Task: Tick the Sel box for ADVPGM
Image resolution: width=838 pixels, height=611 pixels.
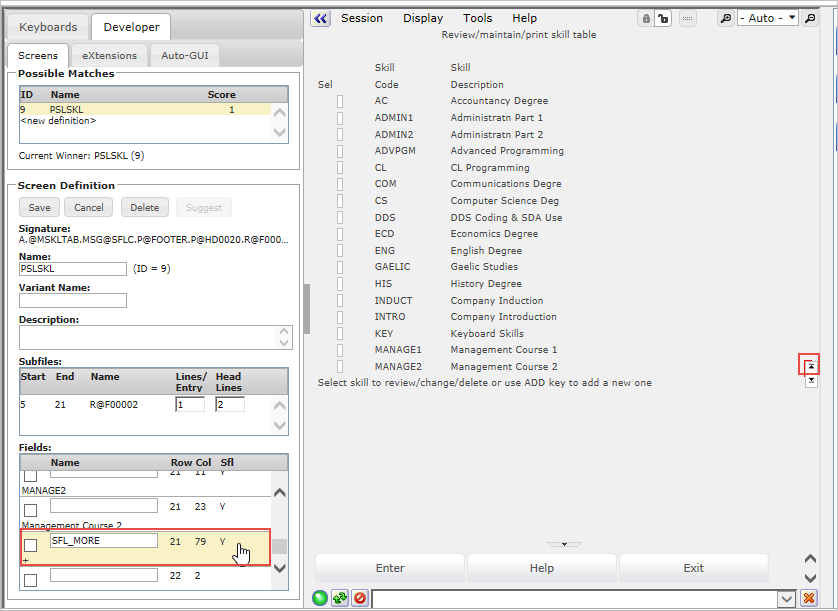Action: (340, 151)
